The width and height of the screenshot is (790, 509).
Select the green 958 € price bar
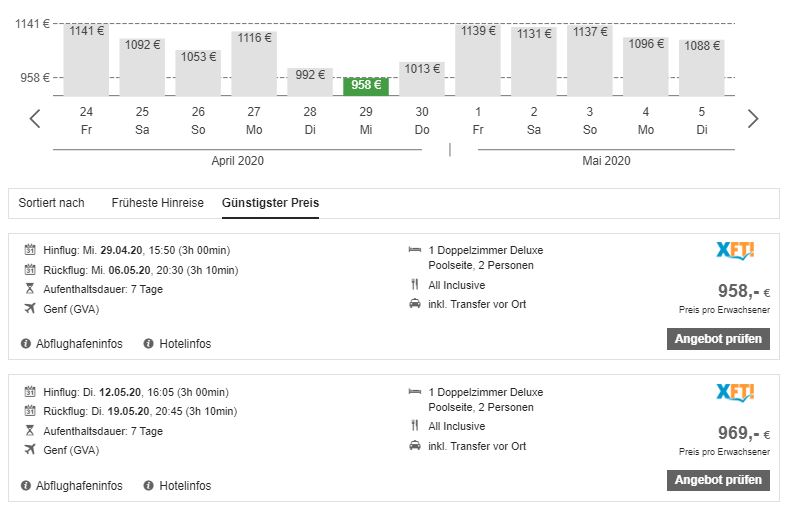click(366, 86)
